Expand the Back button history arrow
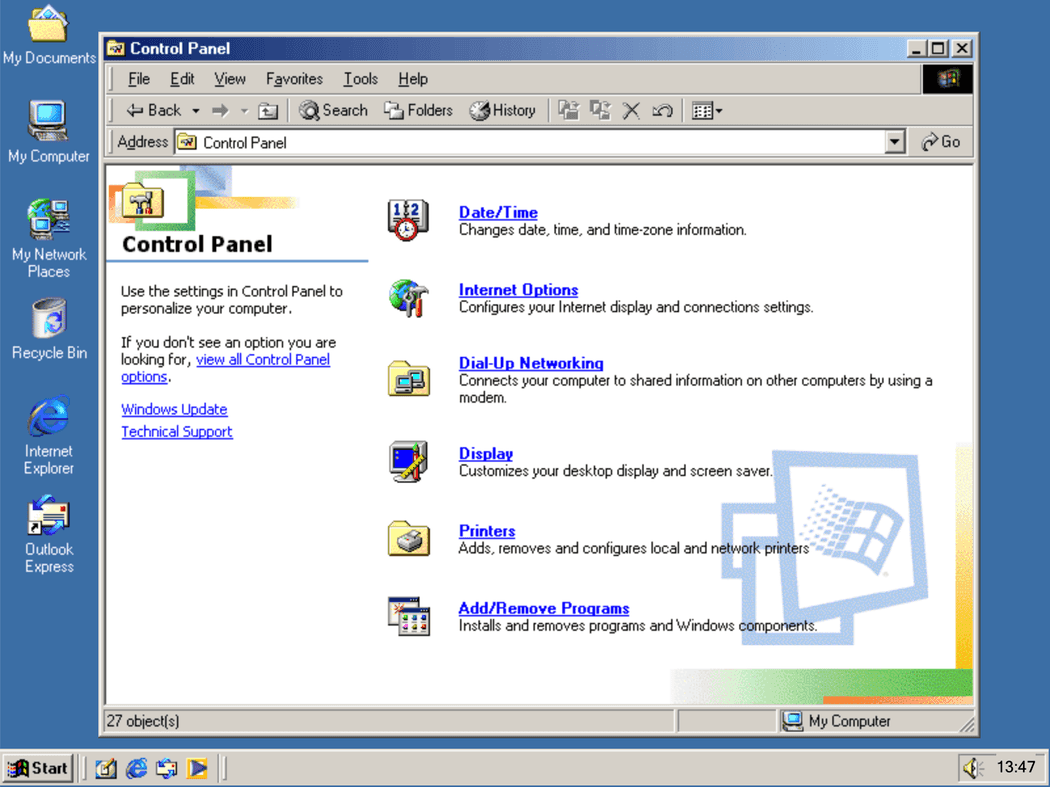 [196, 110]
